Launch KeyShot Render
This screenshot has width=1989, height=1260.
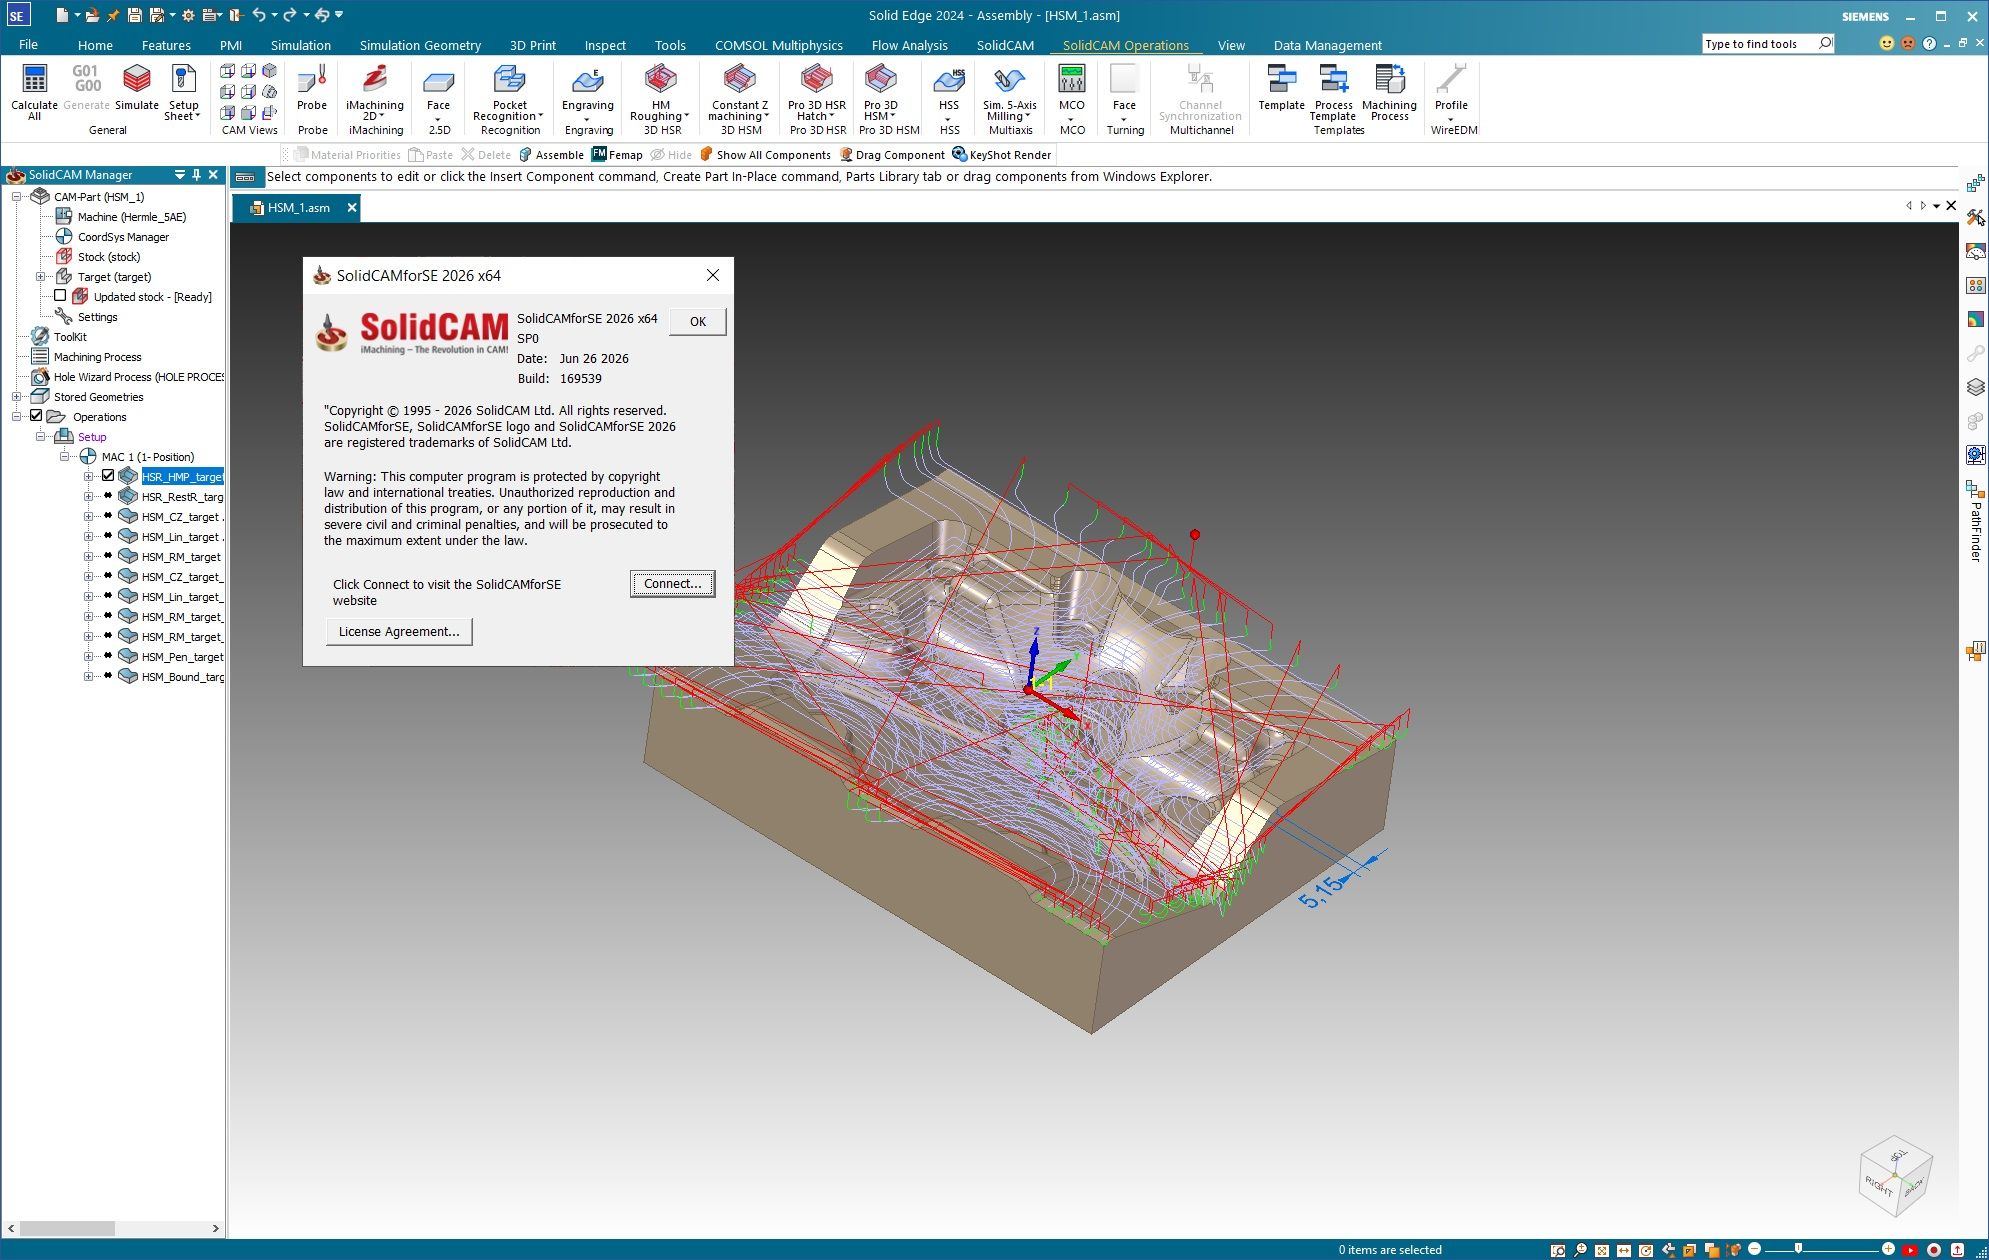[1002, 155]
